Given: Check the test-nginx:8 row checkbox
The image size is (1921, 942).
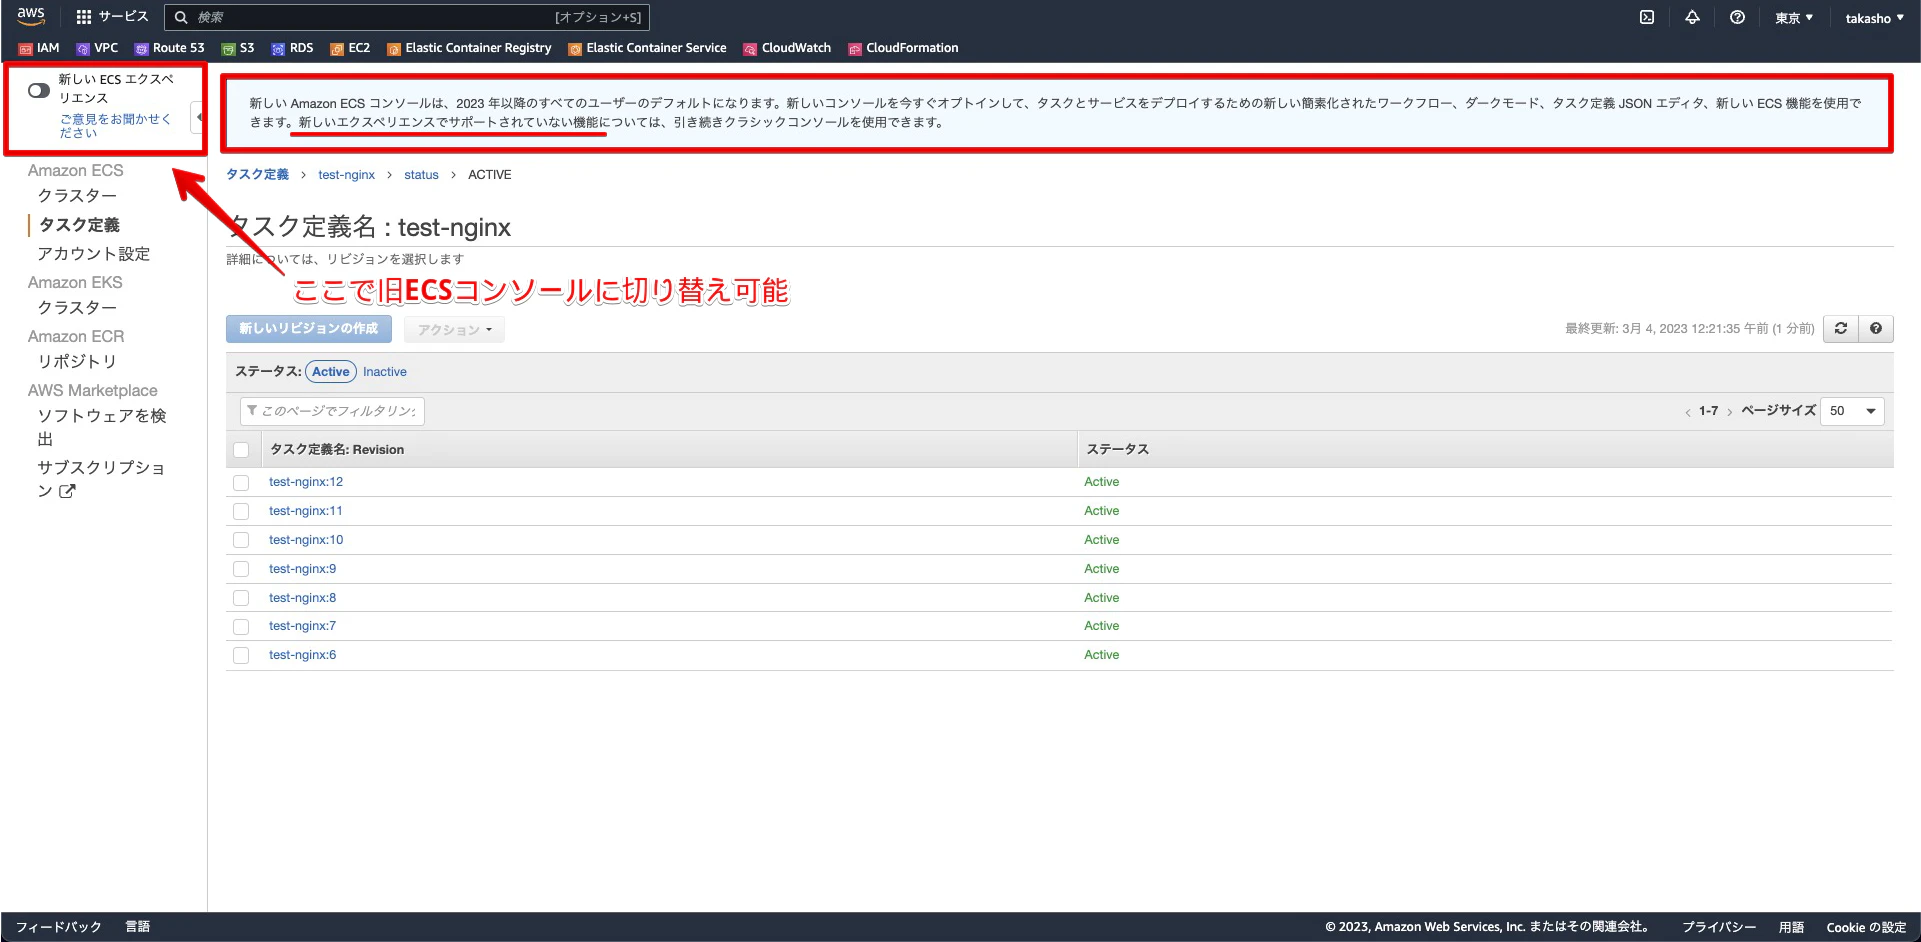Looking at the screenshot, I should click(241, 598).
